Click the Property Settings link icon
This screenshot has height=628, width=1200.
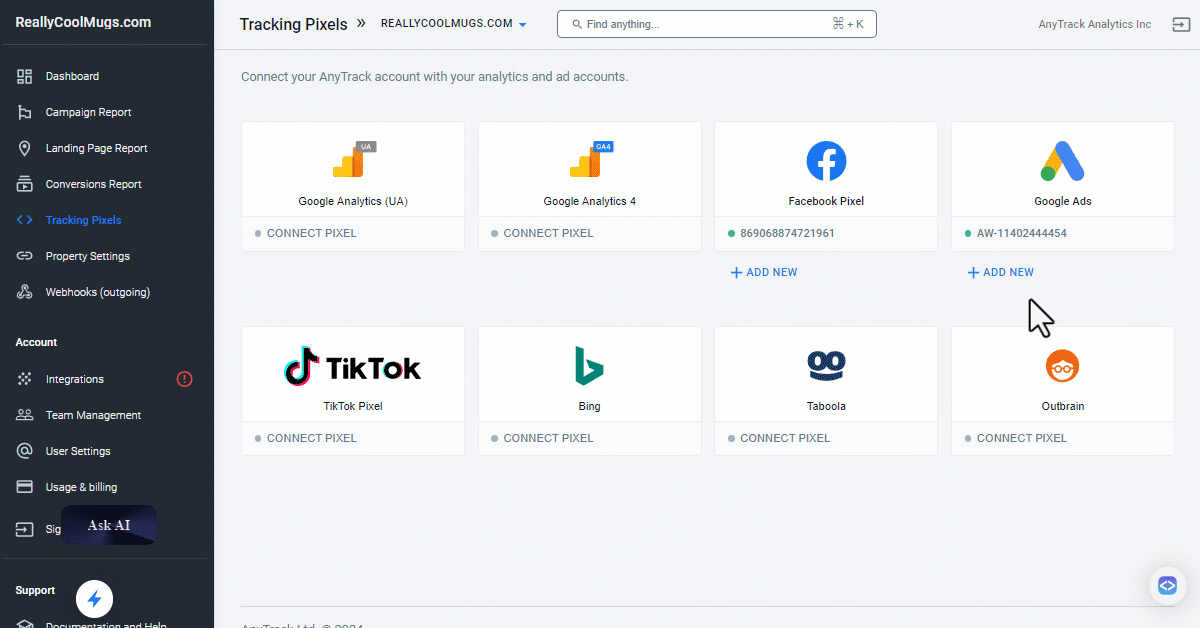(25, 256)
